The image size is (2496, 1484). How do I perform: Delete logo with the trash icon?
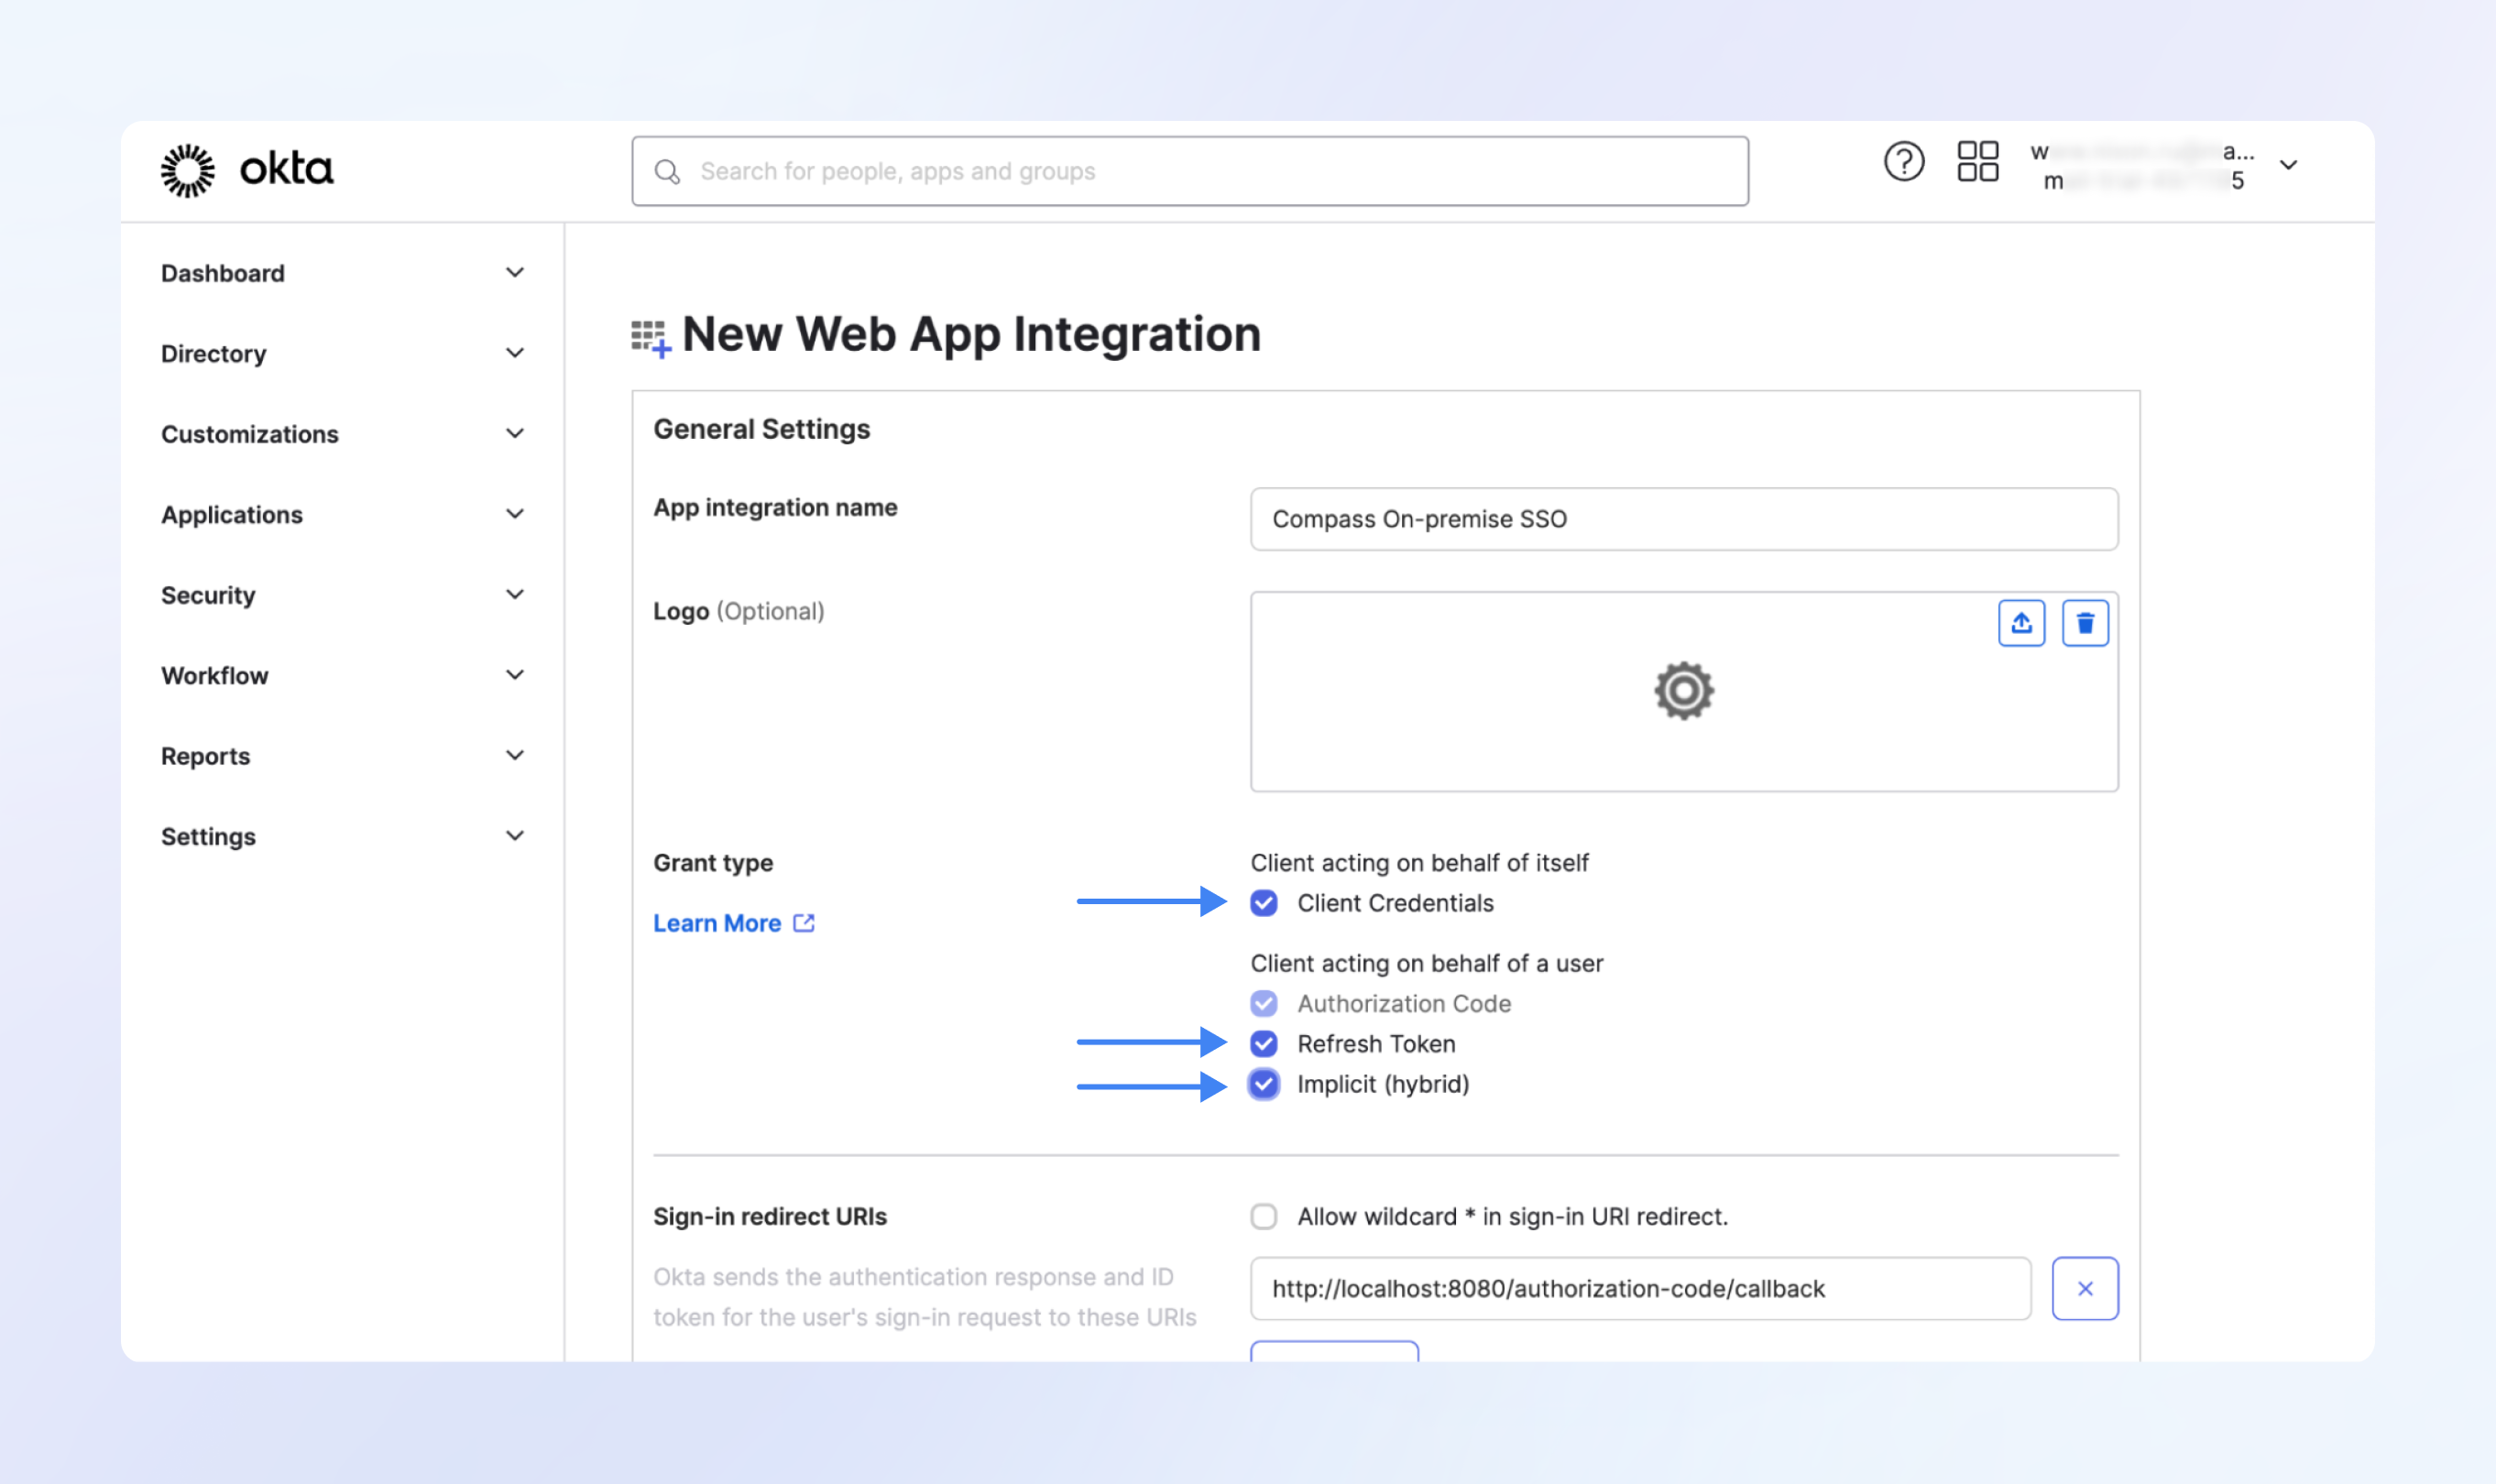click(x=2085, y=623)
